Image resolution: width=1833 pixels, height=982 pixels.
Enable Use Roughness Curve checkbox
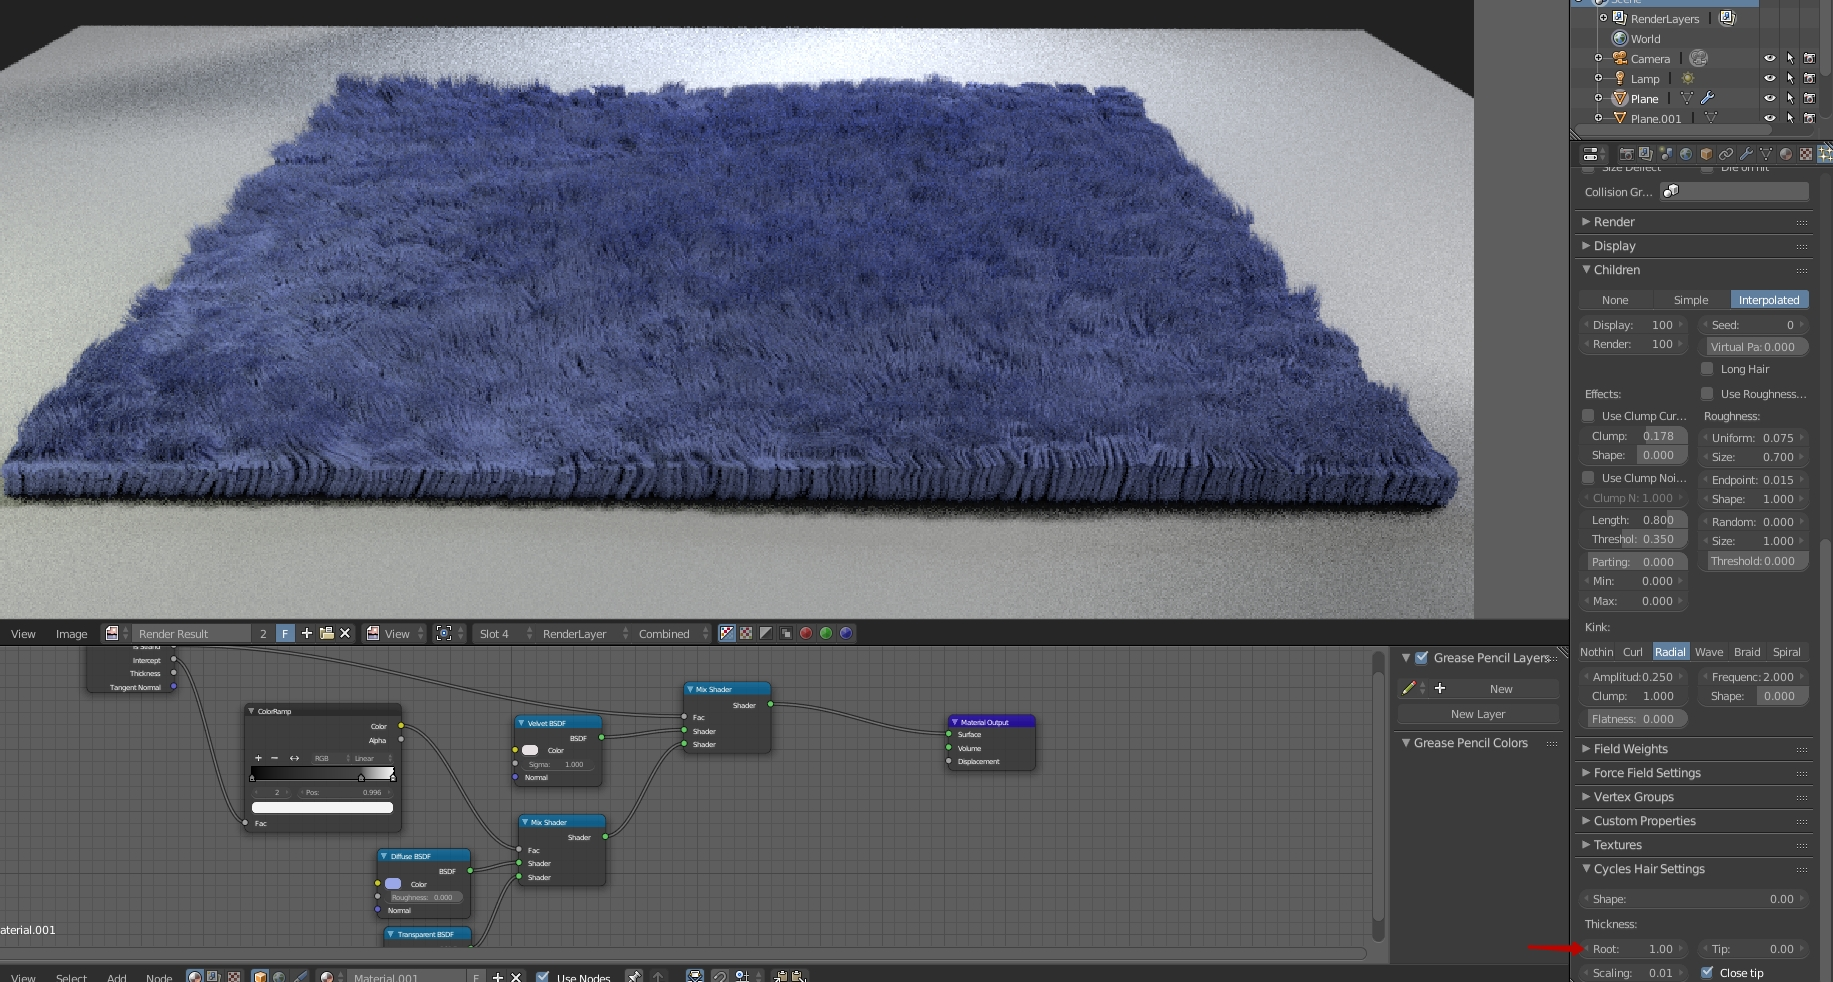(x=1708, y=394)
